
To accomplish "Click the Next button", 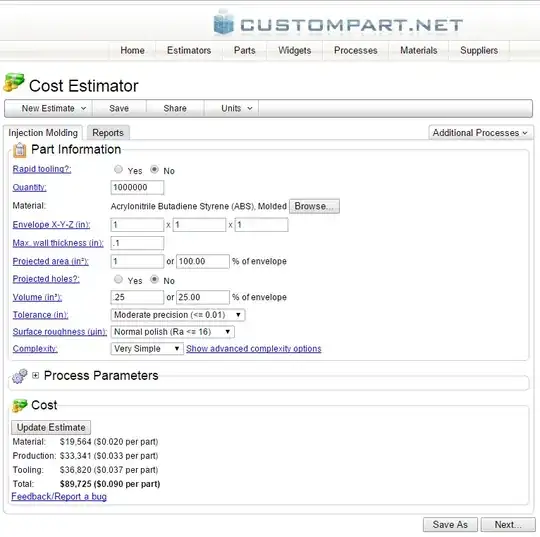I will [508, 525].
